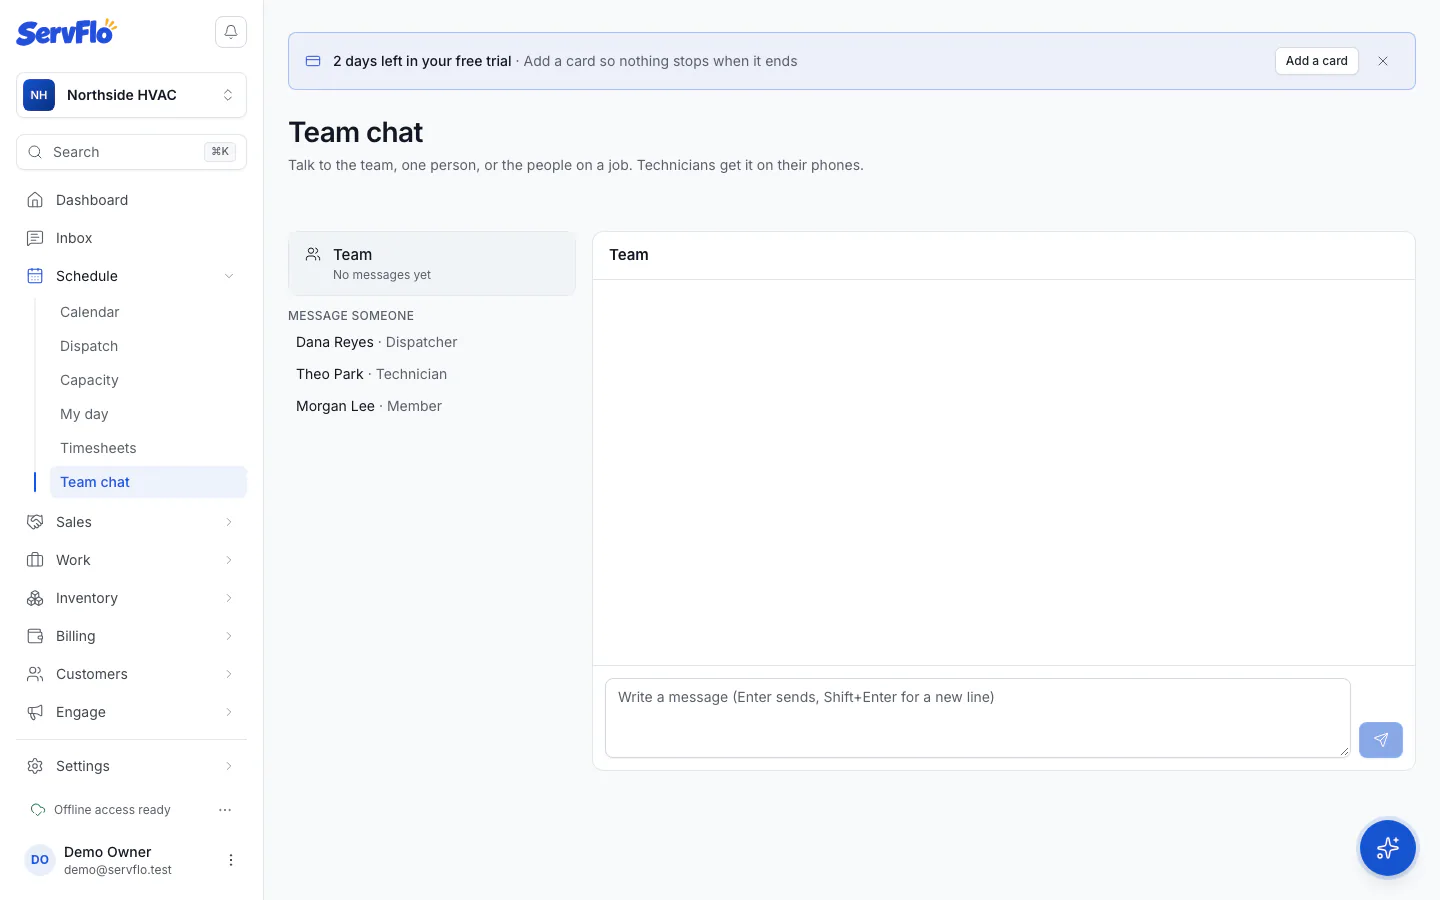The width and height of the screenshot is (1440, 900).
Task: Click the Schedule calendar icon
Action: tap(35, 276)
